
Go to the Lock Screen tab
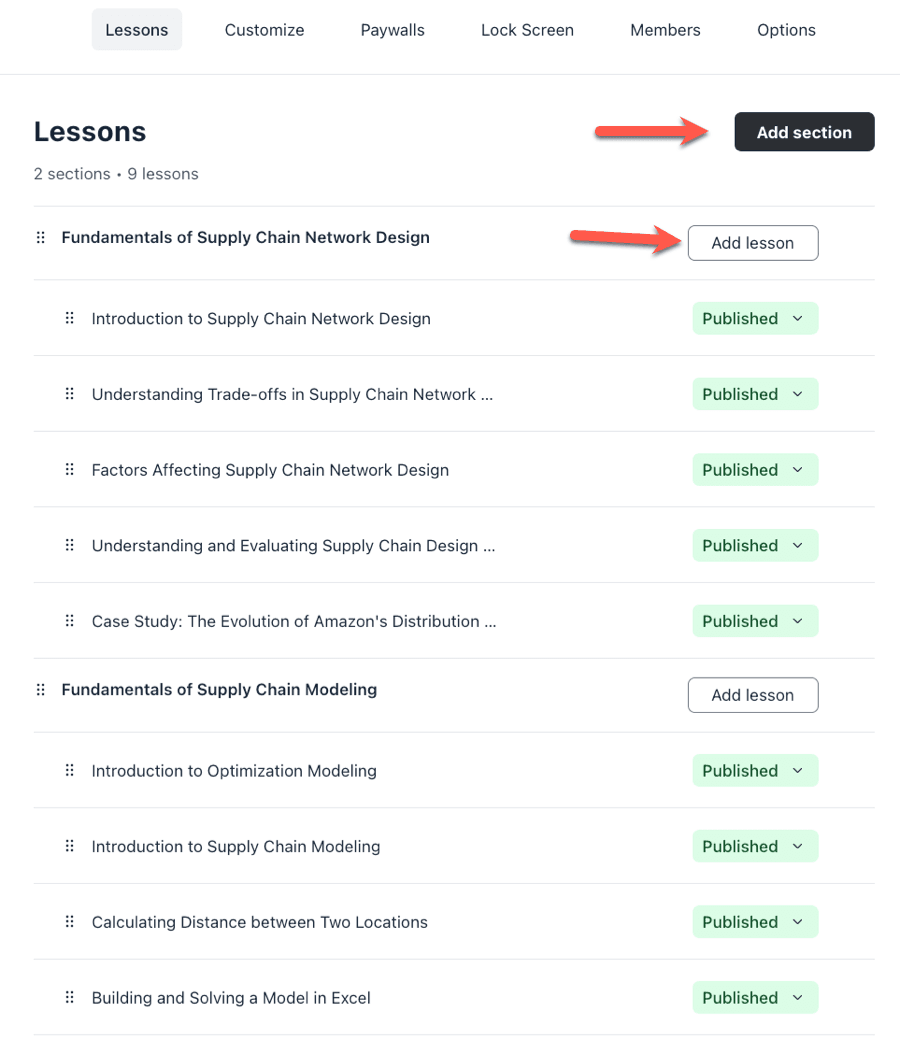coord(527,30)
